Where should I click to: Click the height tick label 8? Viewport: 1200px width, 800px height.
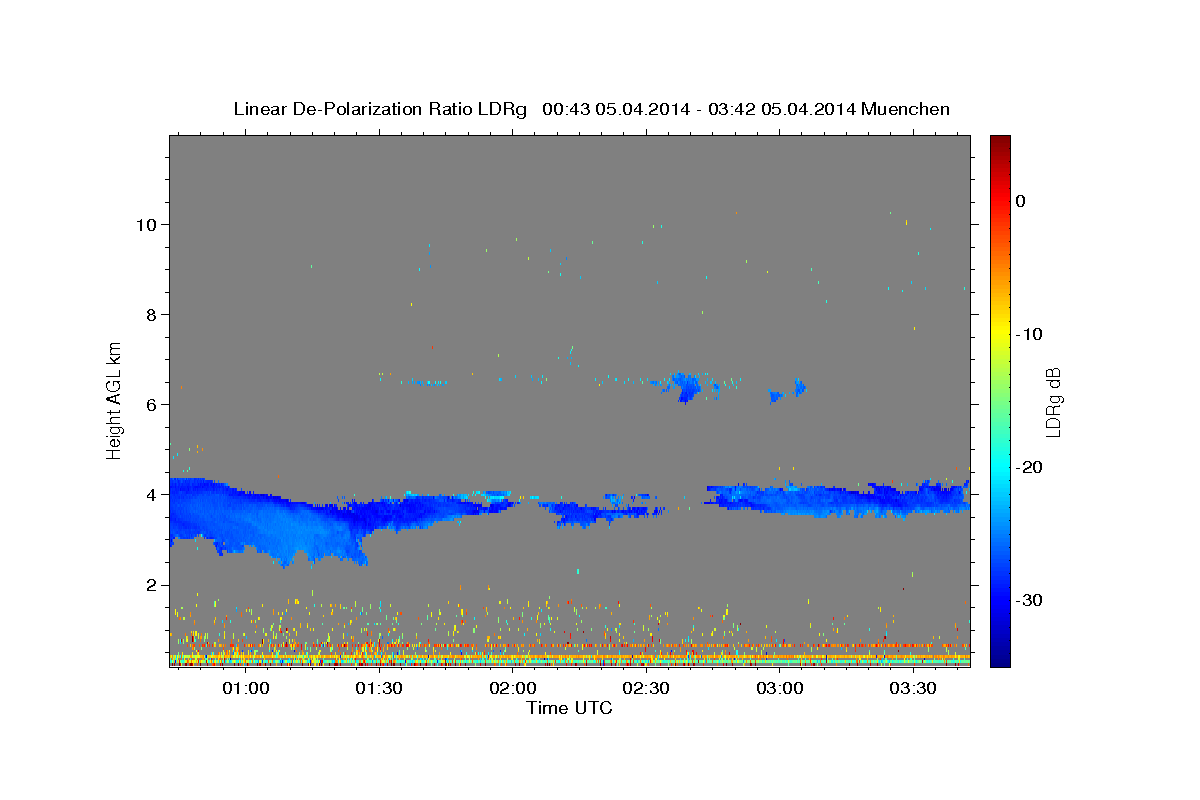153,314
